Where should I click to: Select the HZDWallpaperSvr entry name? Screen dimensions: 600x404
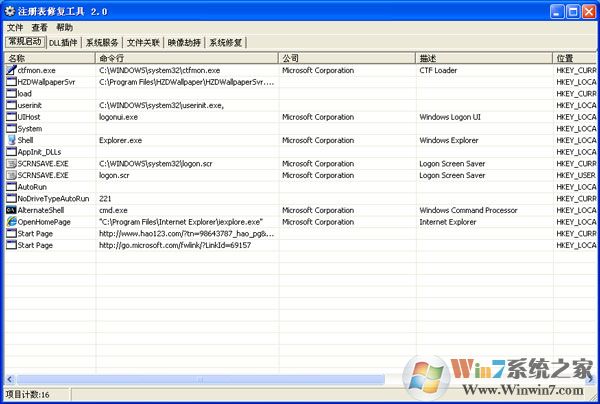[46, 82]
